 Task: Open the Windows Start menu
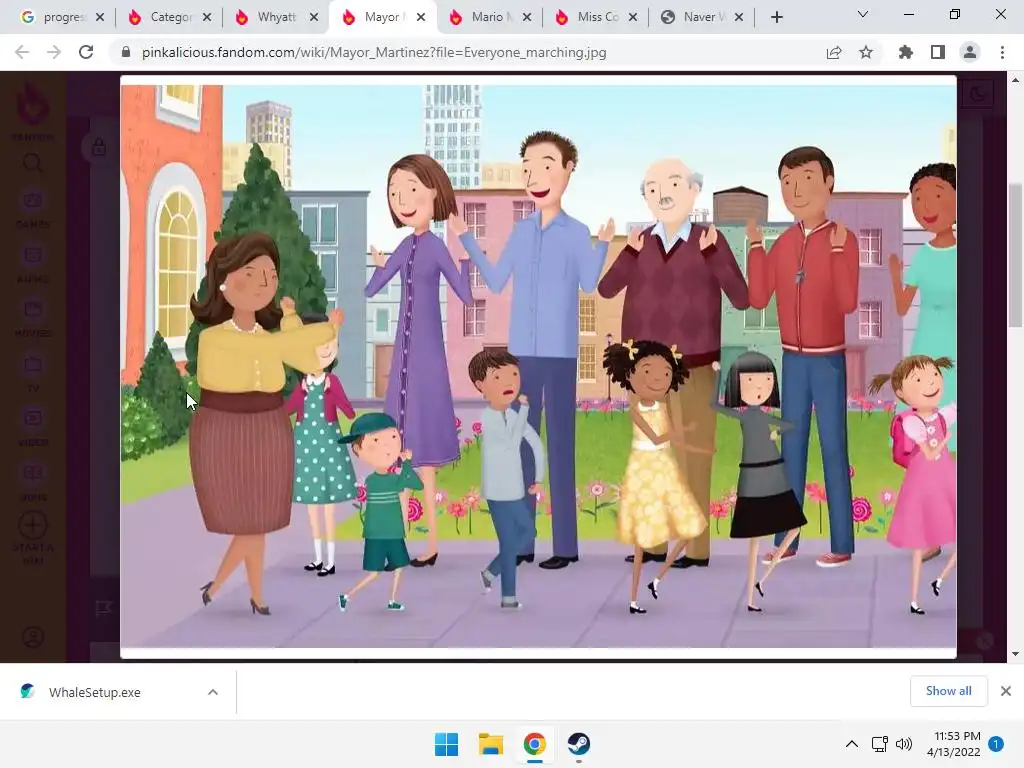point(447,744)
